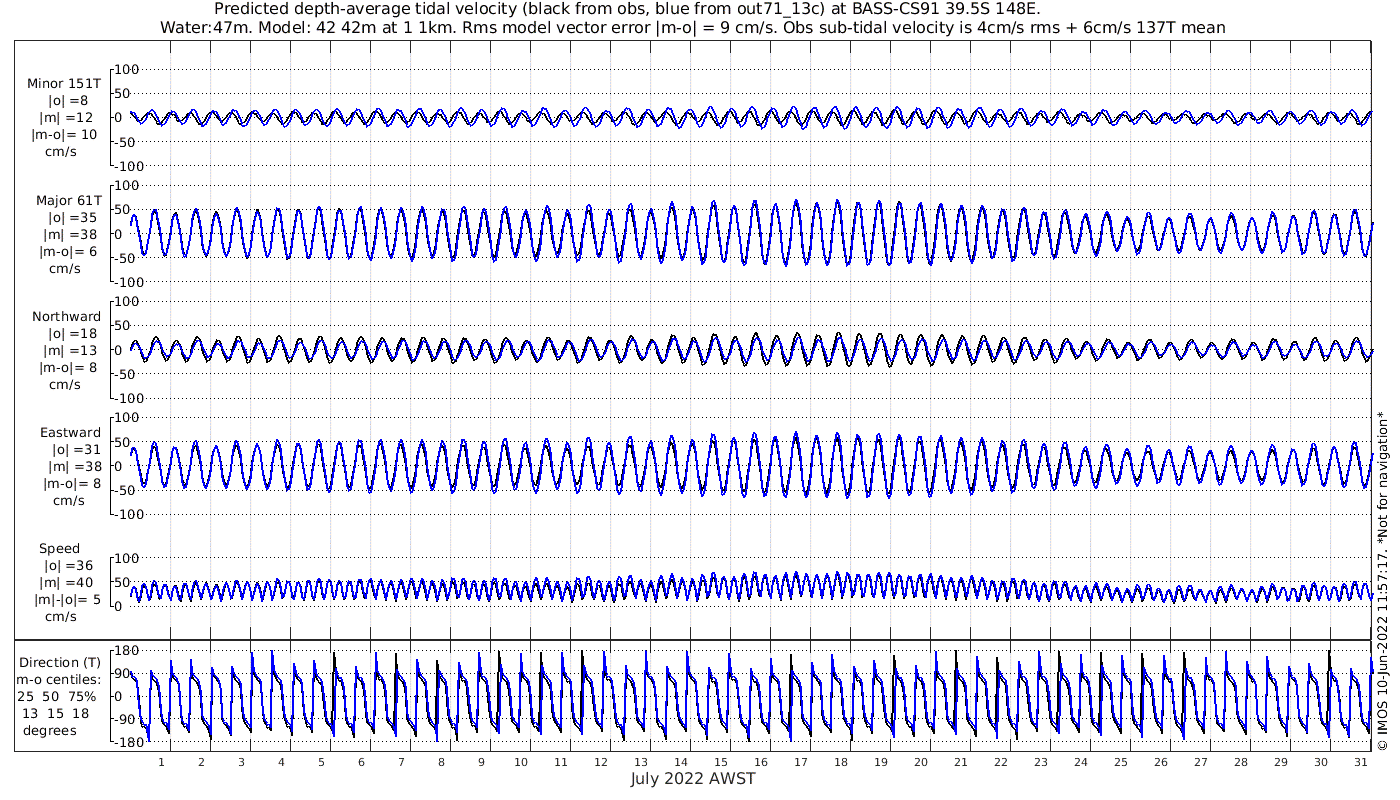
Task: Click '|o| =8' under Minor 151T
Action: pos(69,100)
